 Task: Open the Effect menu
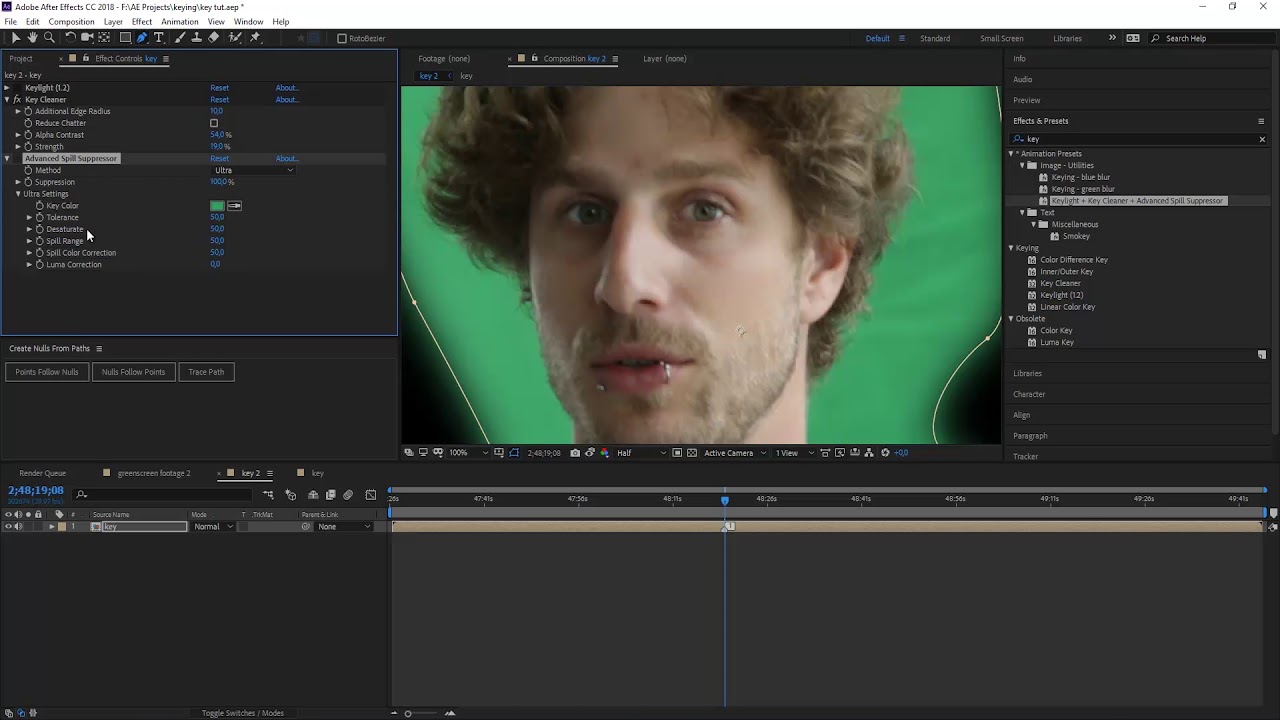click(142, 21)
